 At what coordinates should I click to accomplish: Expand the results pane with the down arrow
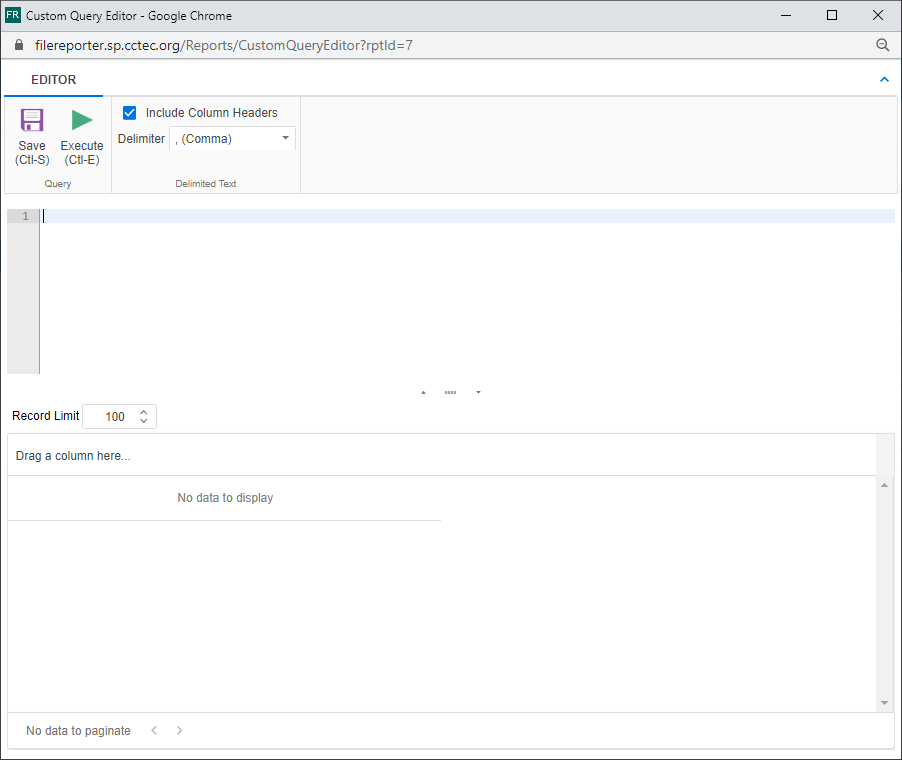point(478,392)
